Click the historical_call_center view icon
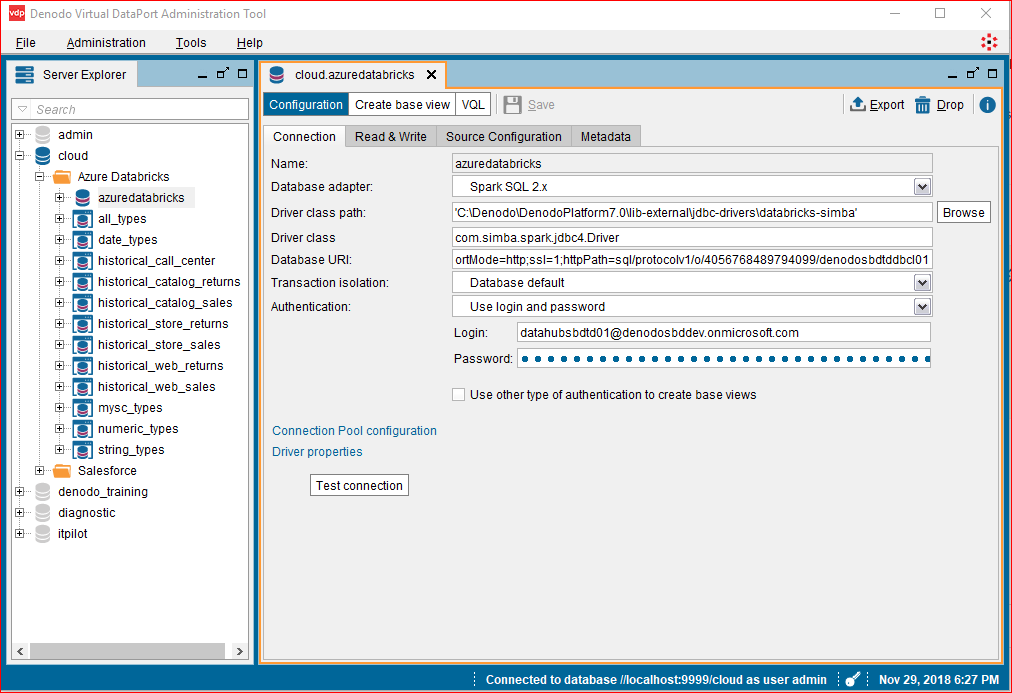 [83, 261]
